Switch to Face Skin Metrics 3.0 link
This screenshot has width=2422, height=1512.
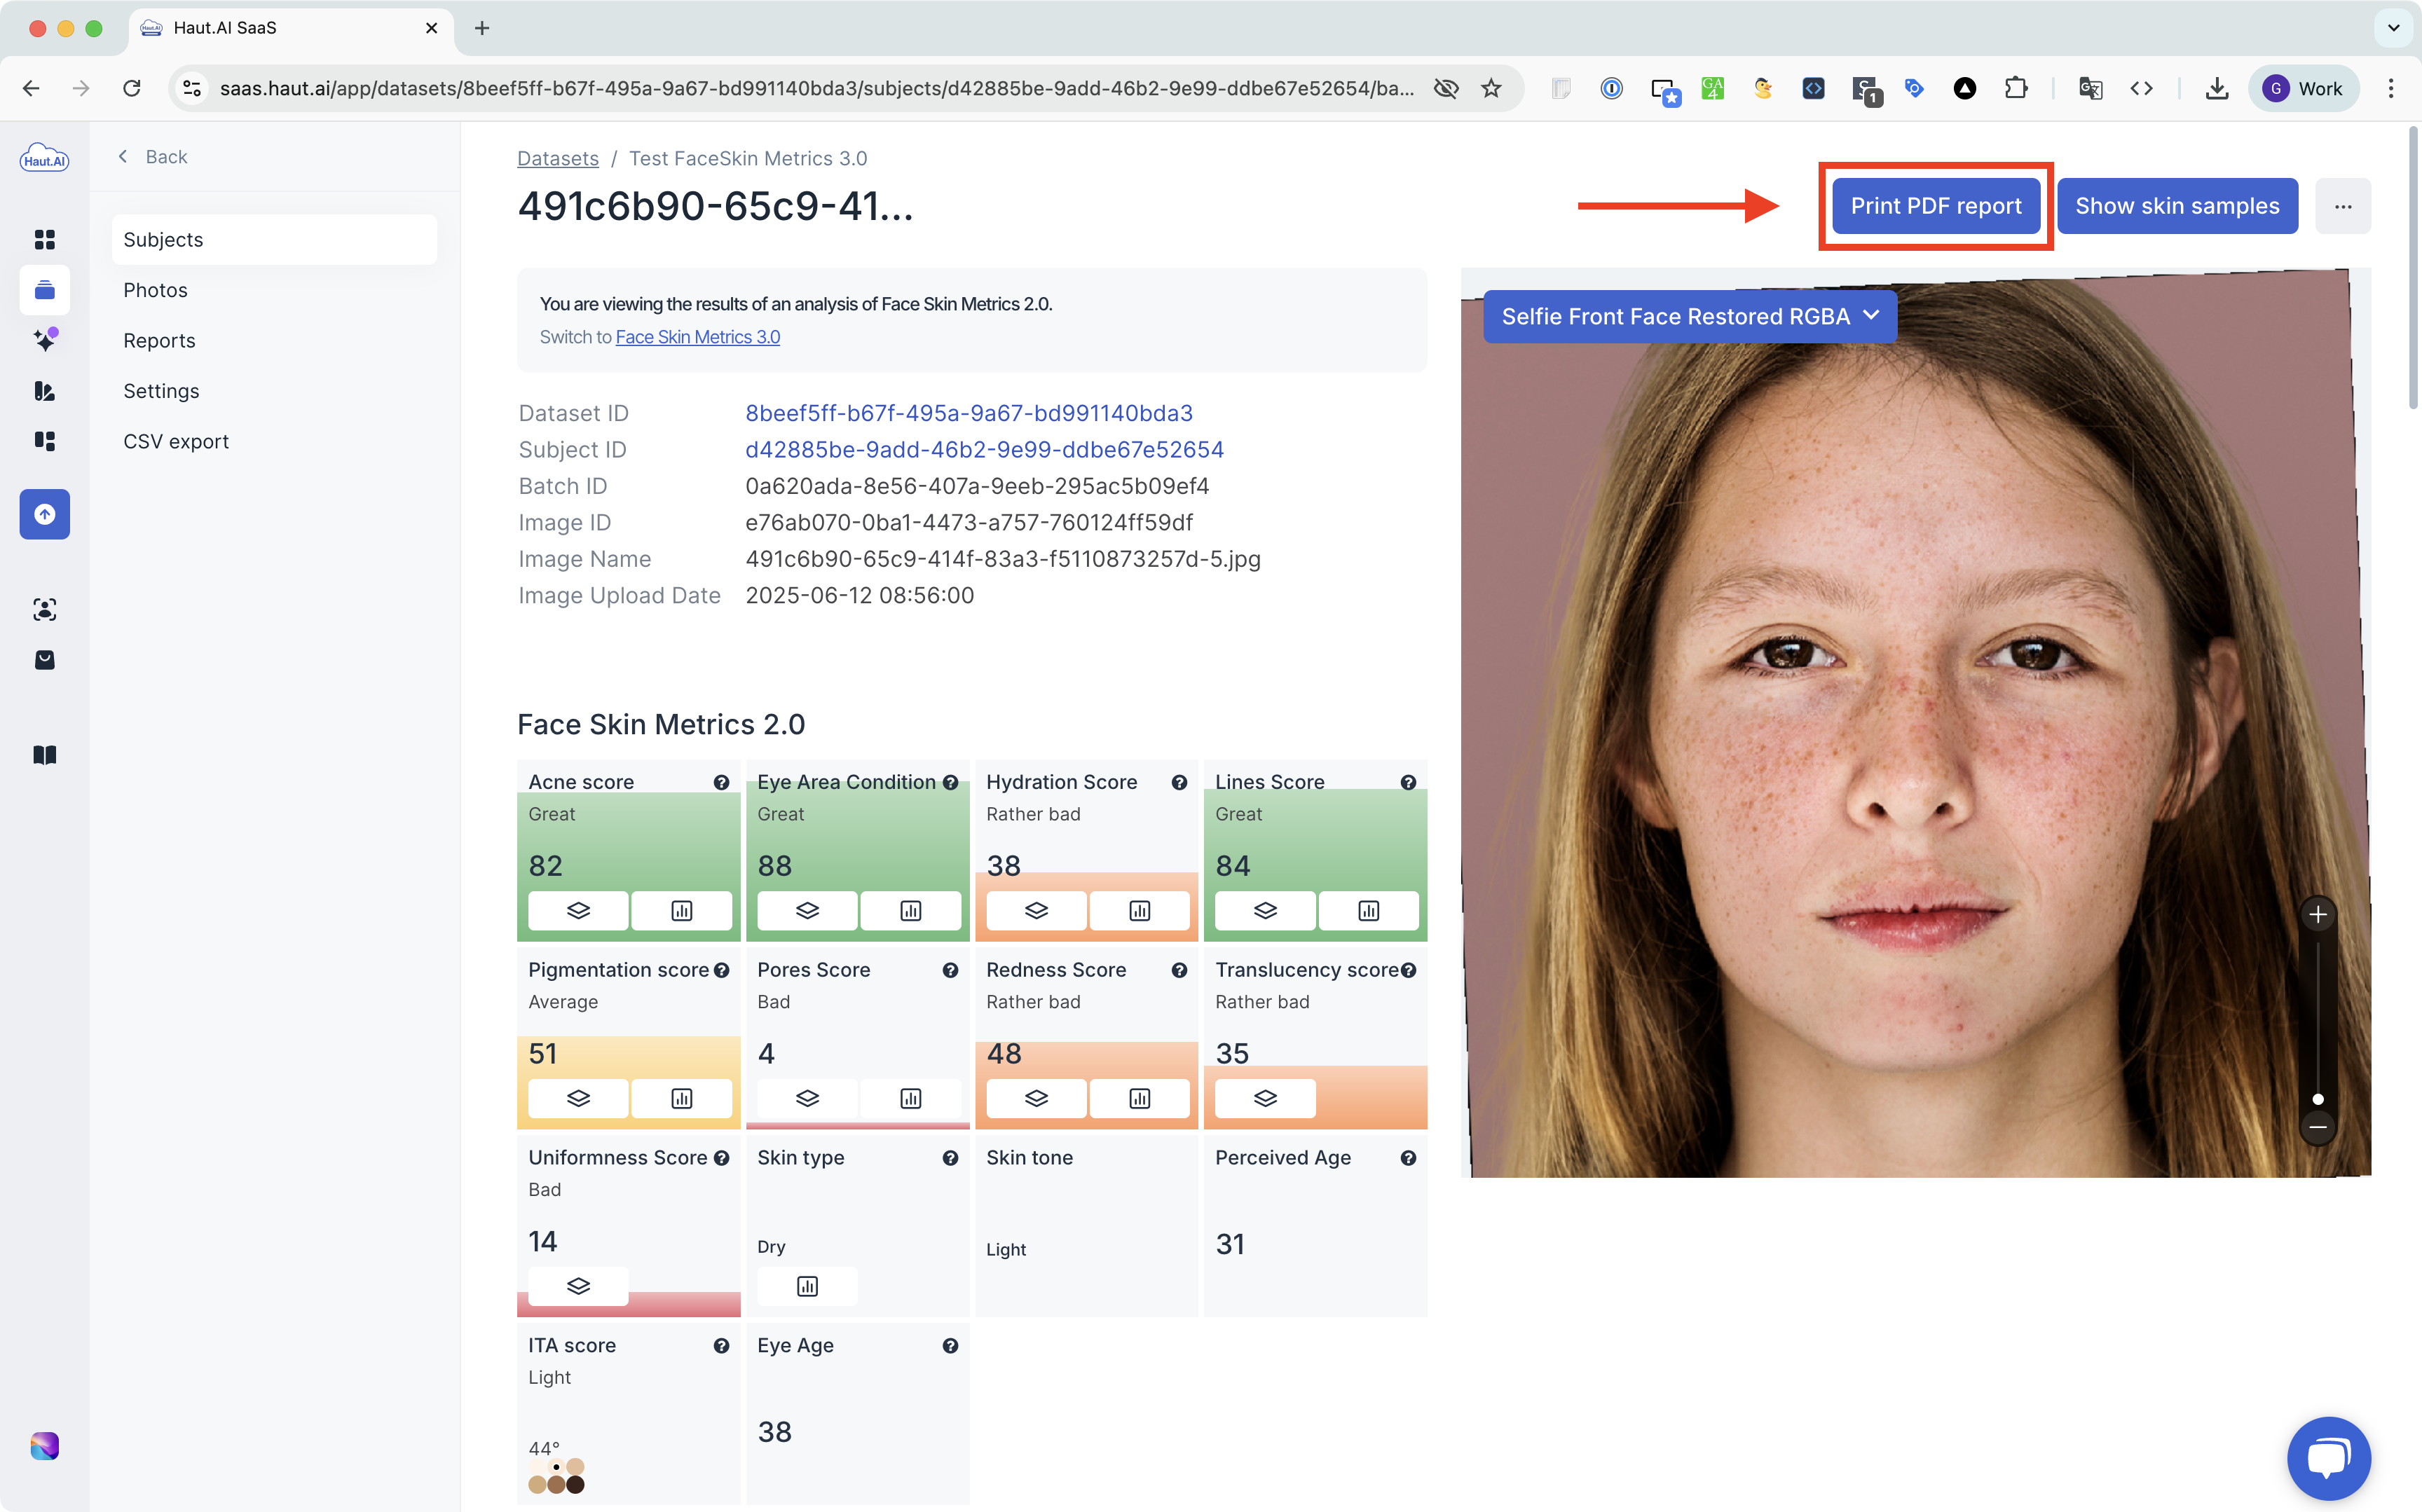point(697,337)
